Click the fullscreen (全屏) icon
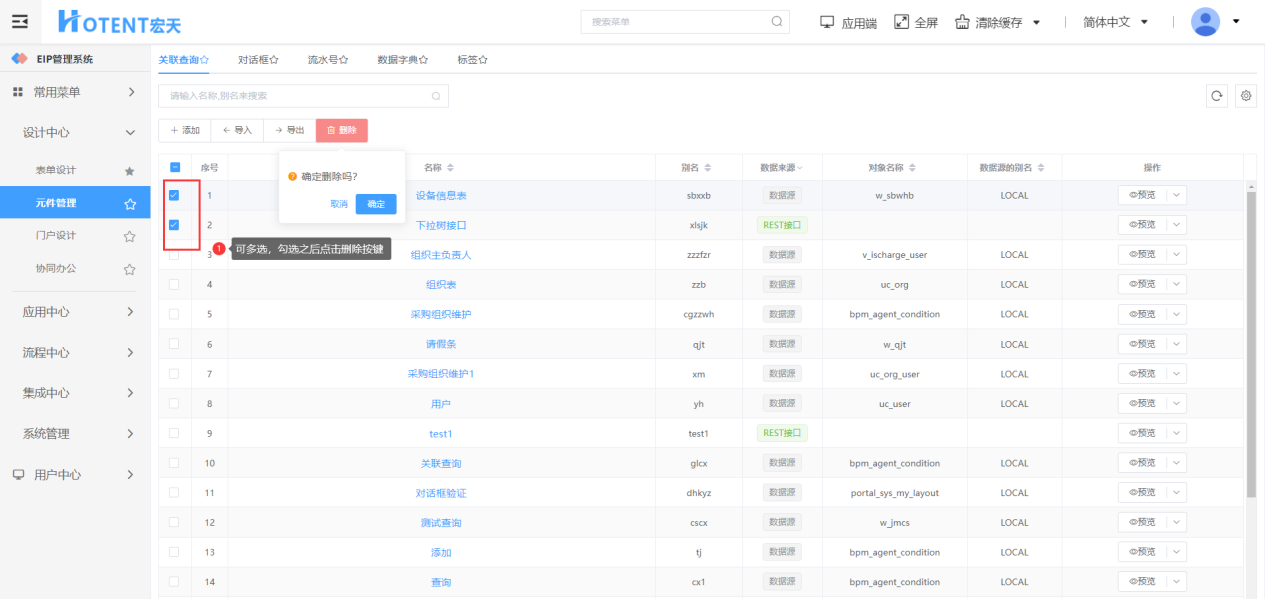This screenshot has width=1265, height=599. pos(901,22)
